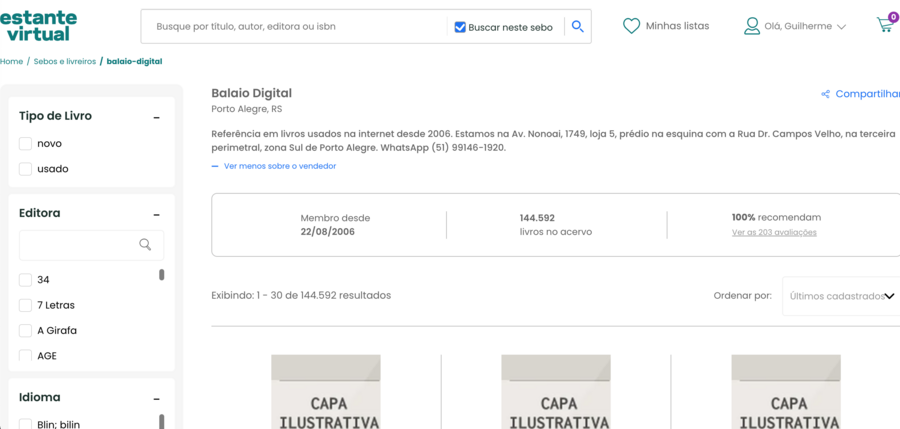Collapse the Tipo de Livro section
This screenshot has height=429, width=900.
(x=156, y=118)
